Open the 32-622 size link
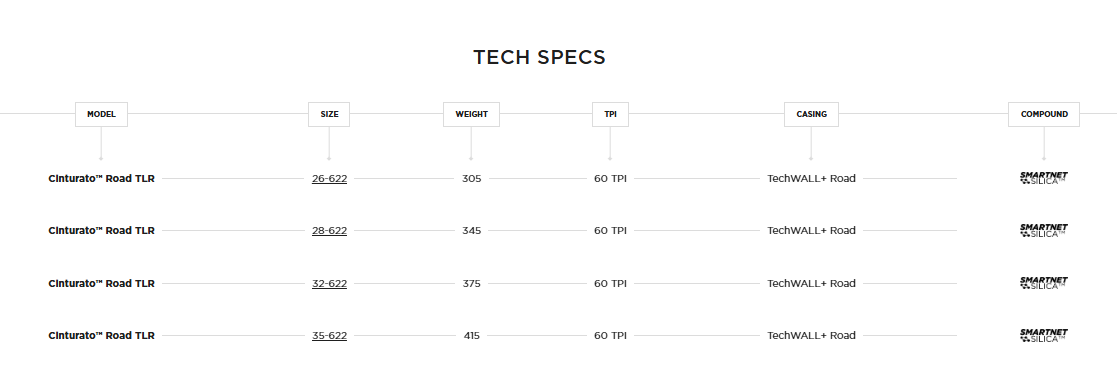 point(329,283)
